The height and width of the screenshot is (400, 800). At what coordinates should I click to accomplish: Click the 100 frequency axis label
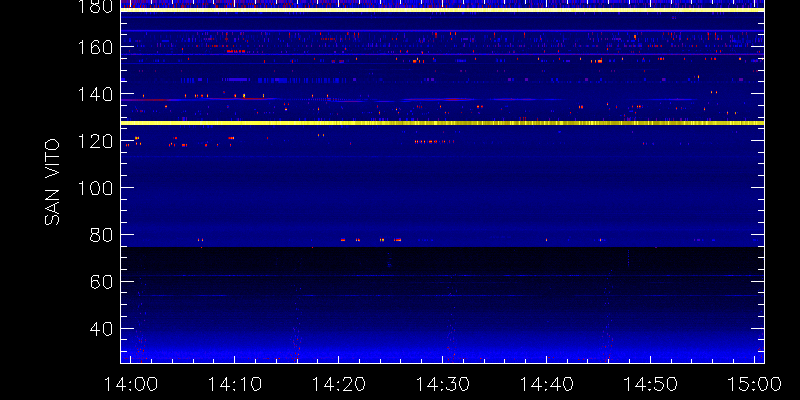(x=94, y=188)
